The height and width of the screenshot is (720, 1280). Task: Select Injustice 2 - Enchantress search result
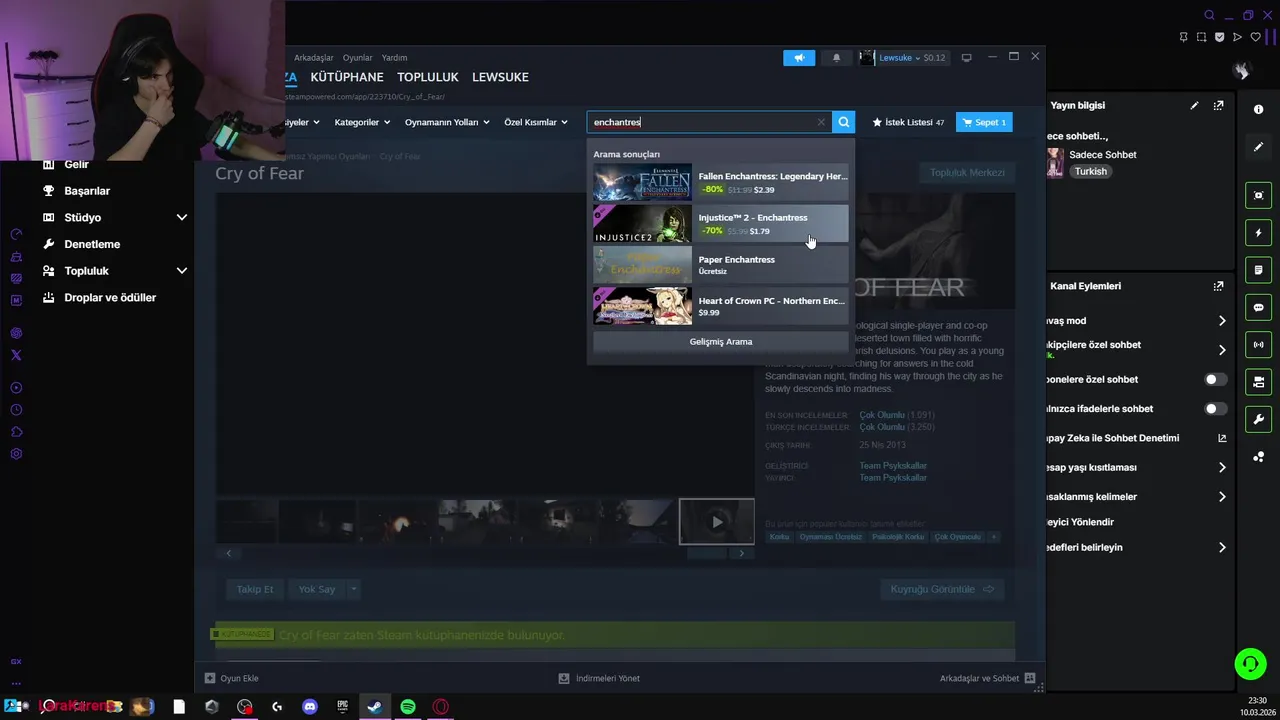pyautogui.click(x=720, y=224)
